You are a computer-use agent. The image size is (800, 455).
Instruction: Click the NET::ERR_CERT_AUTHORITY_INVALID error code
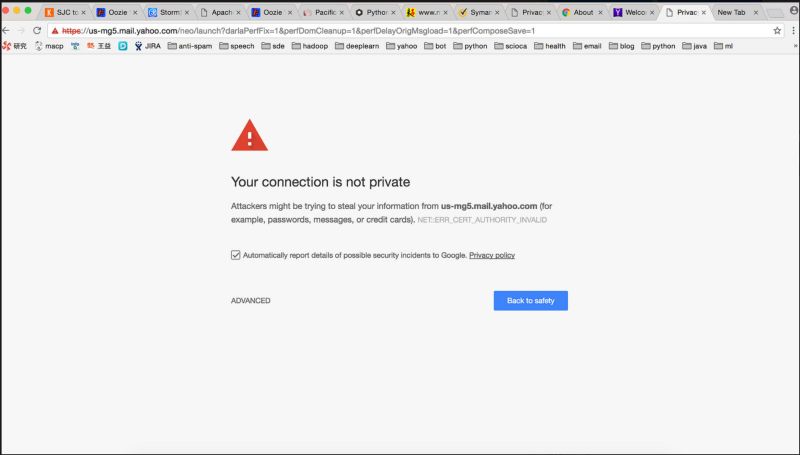point(482,220)
